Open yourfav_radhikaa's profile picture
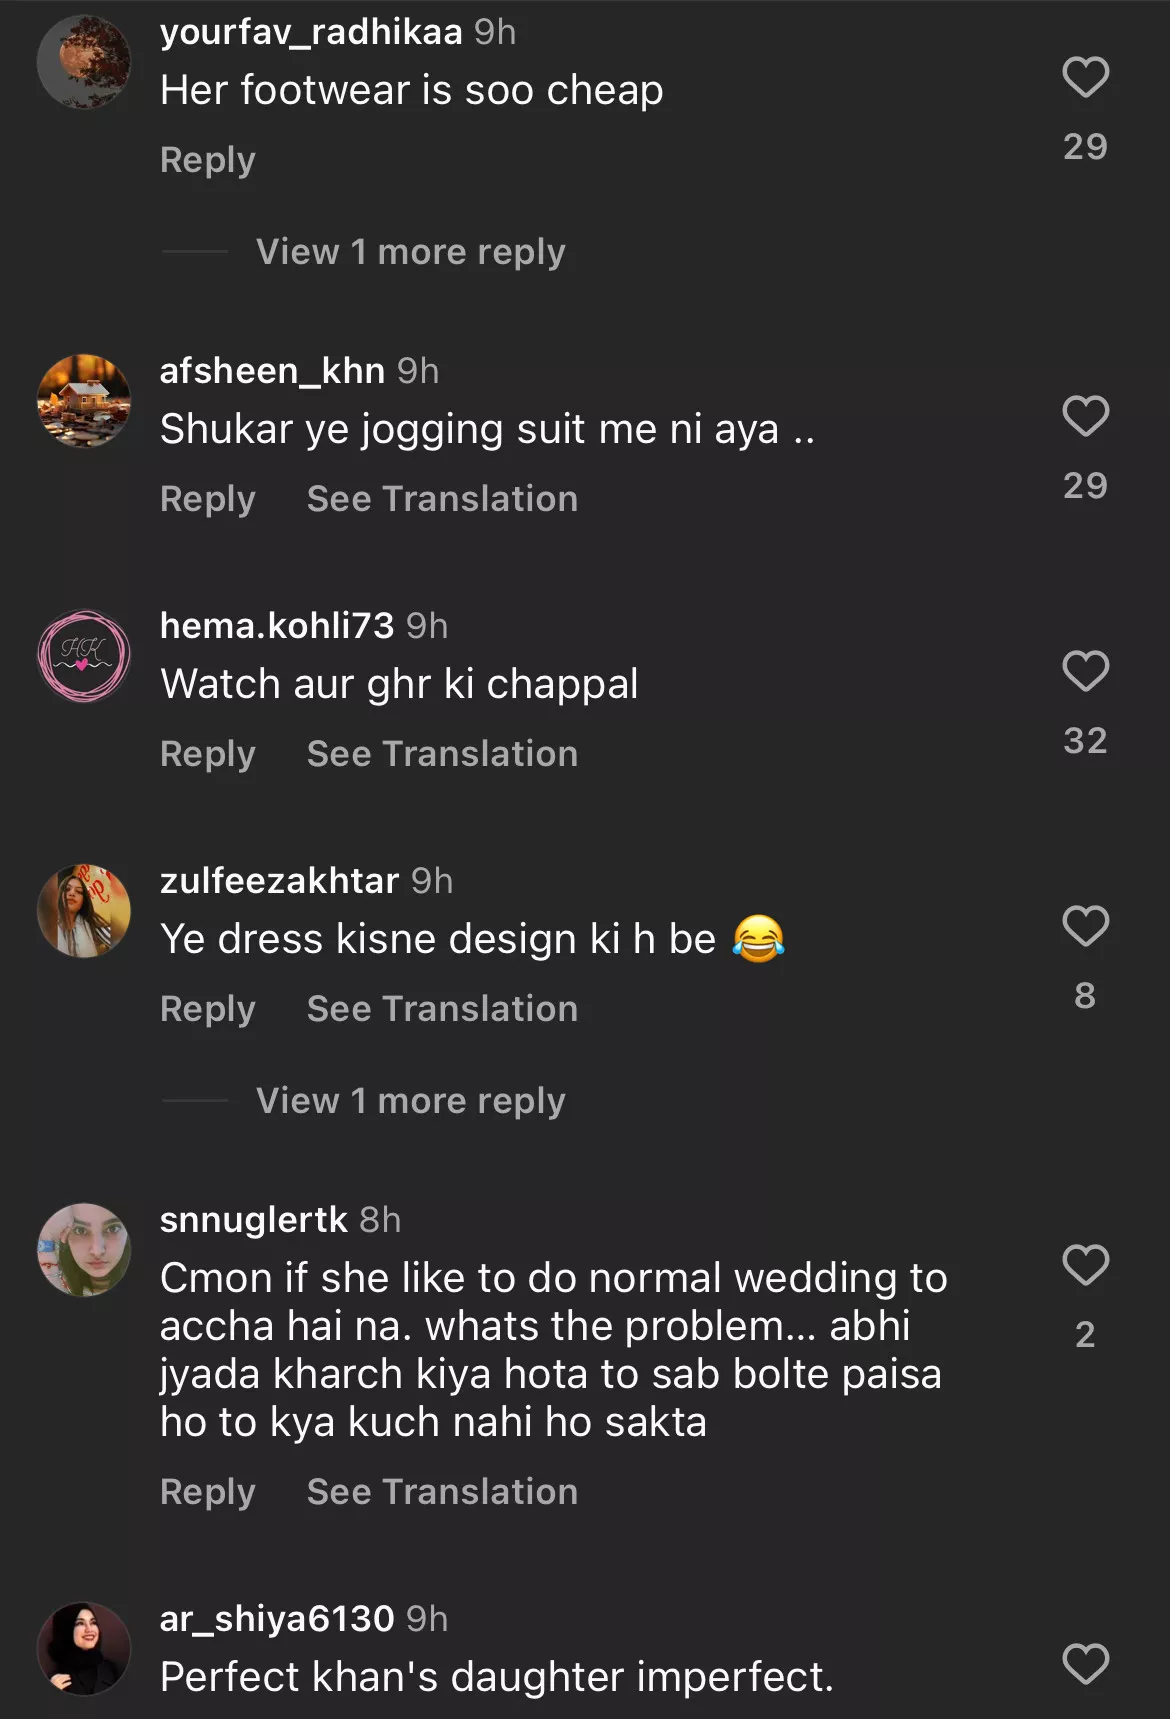The height and width of the screenshot is (1719, 1170). [84, 62]
